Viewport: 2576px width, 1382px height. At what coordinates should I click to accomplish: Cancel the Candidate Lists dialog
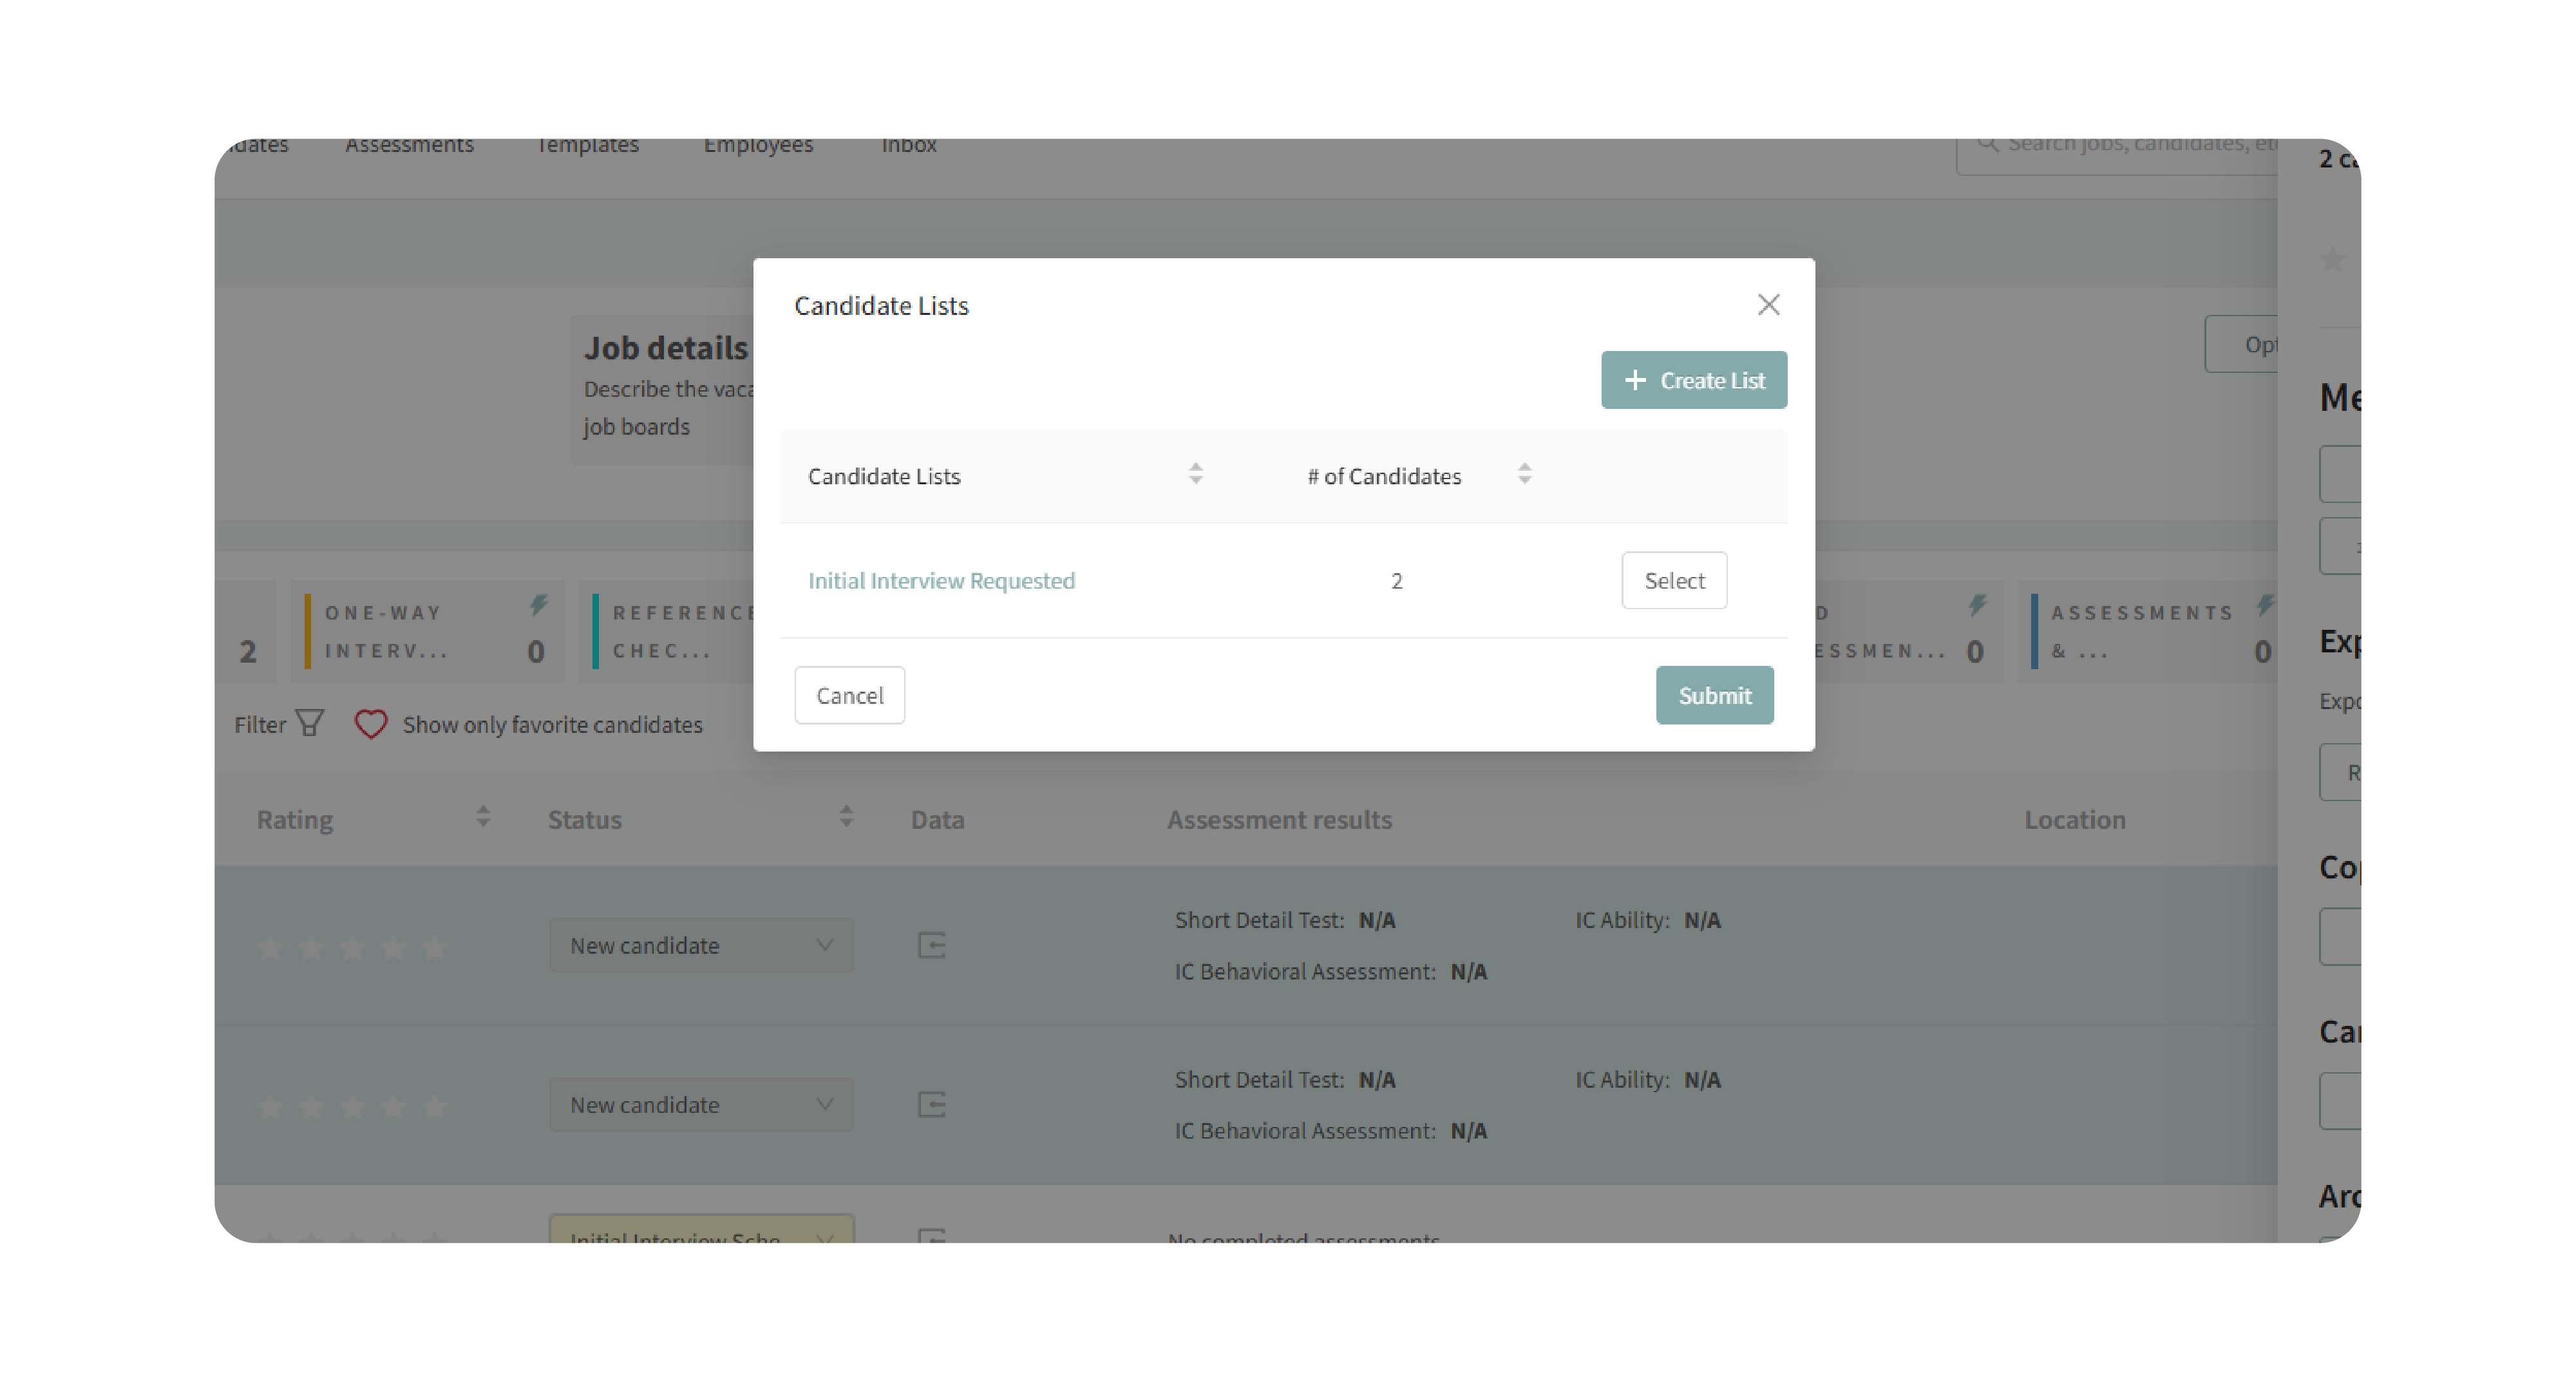[849, 695]
